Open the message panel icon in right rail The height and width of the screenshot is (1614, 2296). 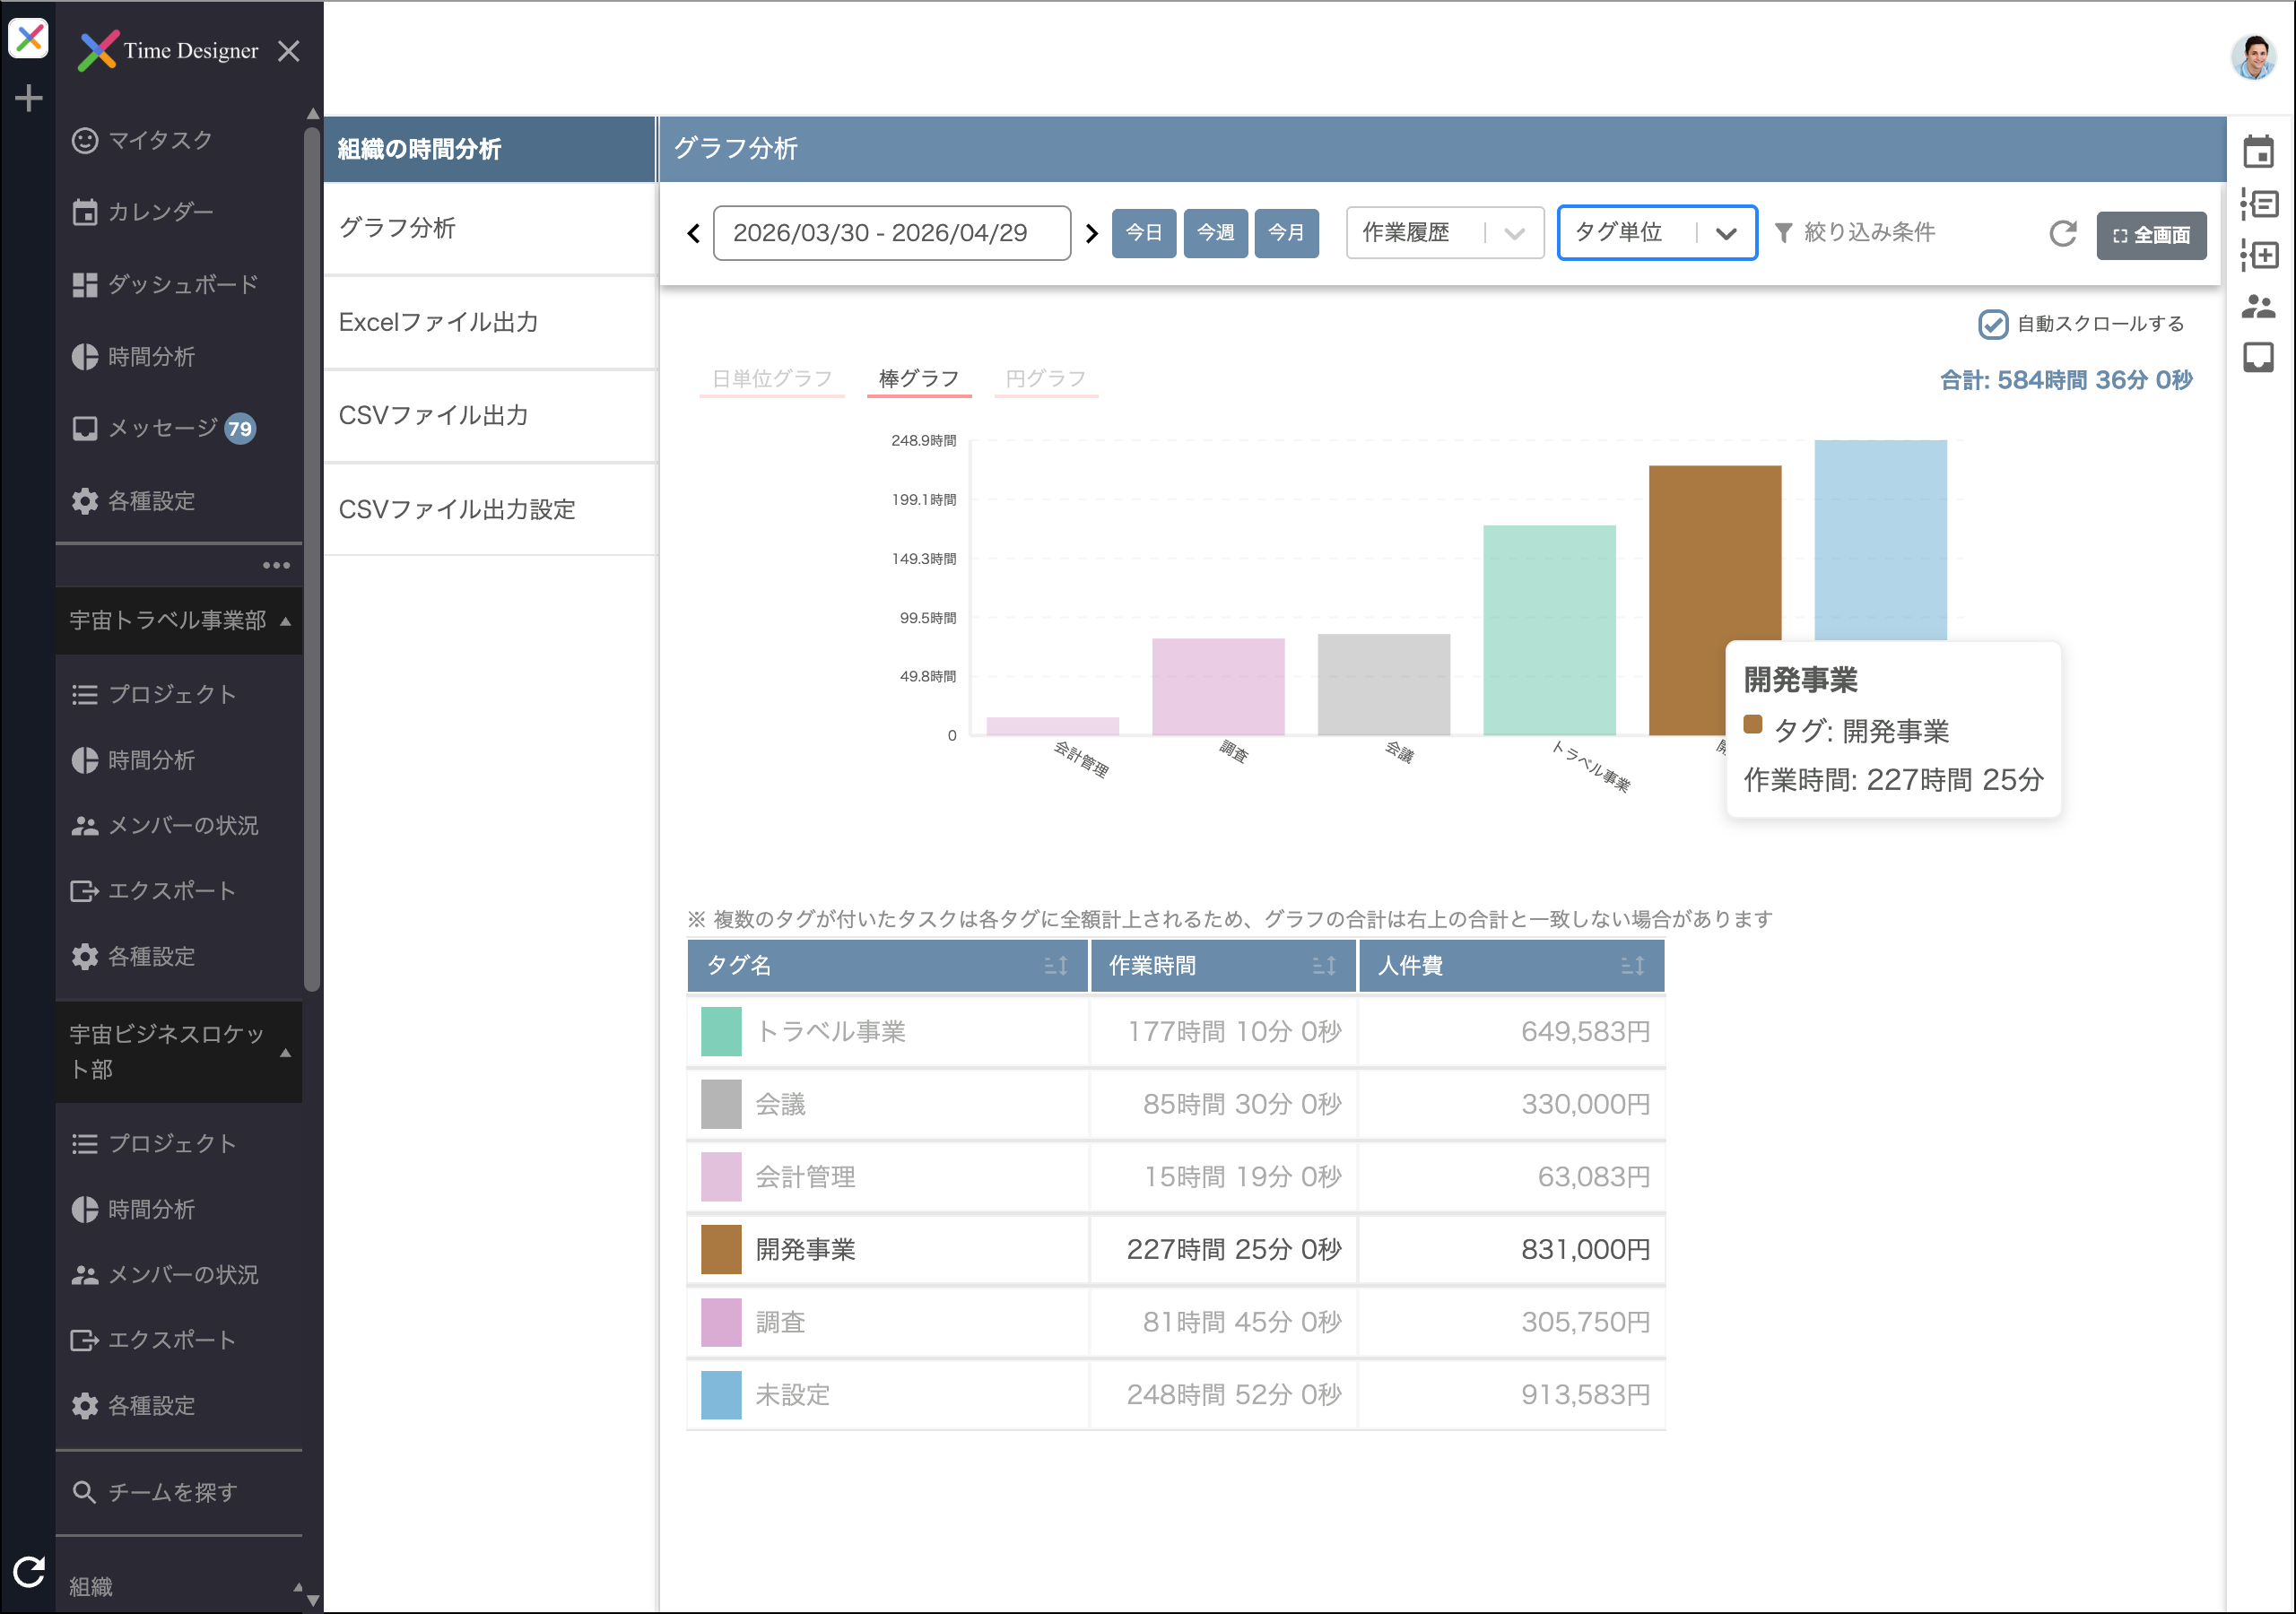(2258, 357)
